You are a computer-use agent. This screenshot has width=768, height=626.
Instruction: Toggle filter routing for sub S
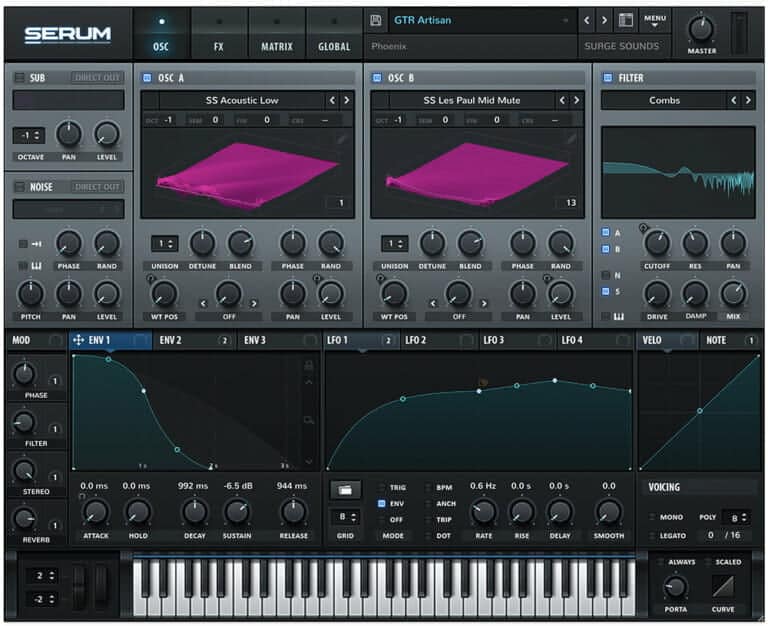tap(606, 291)
